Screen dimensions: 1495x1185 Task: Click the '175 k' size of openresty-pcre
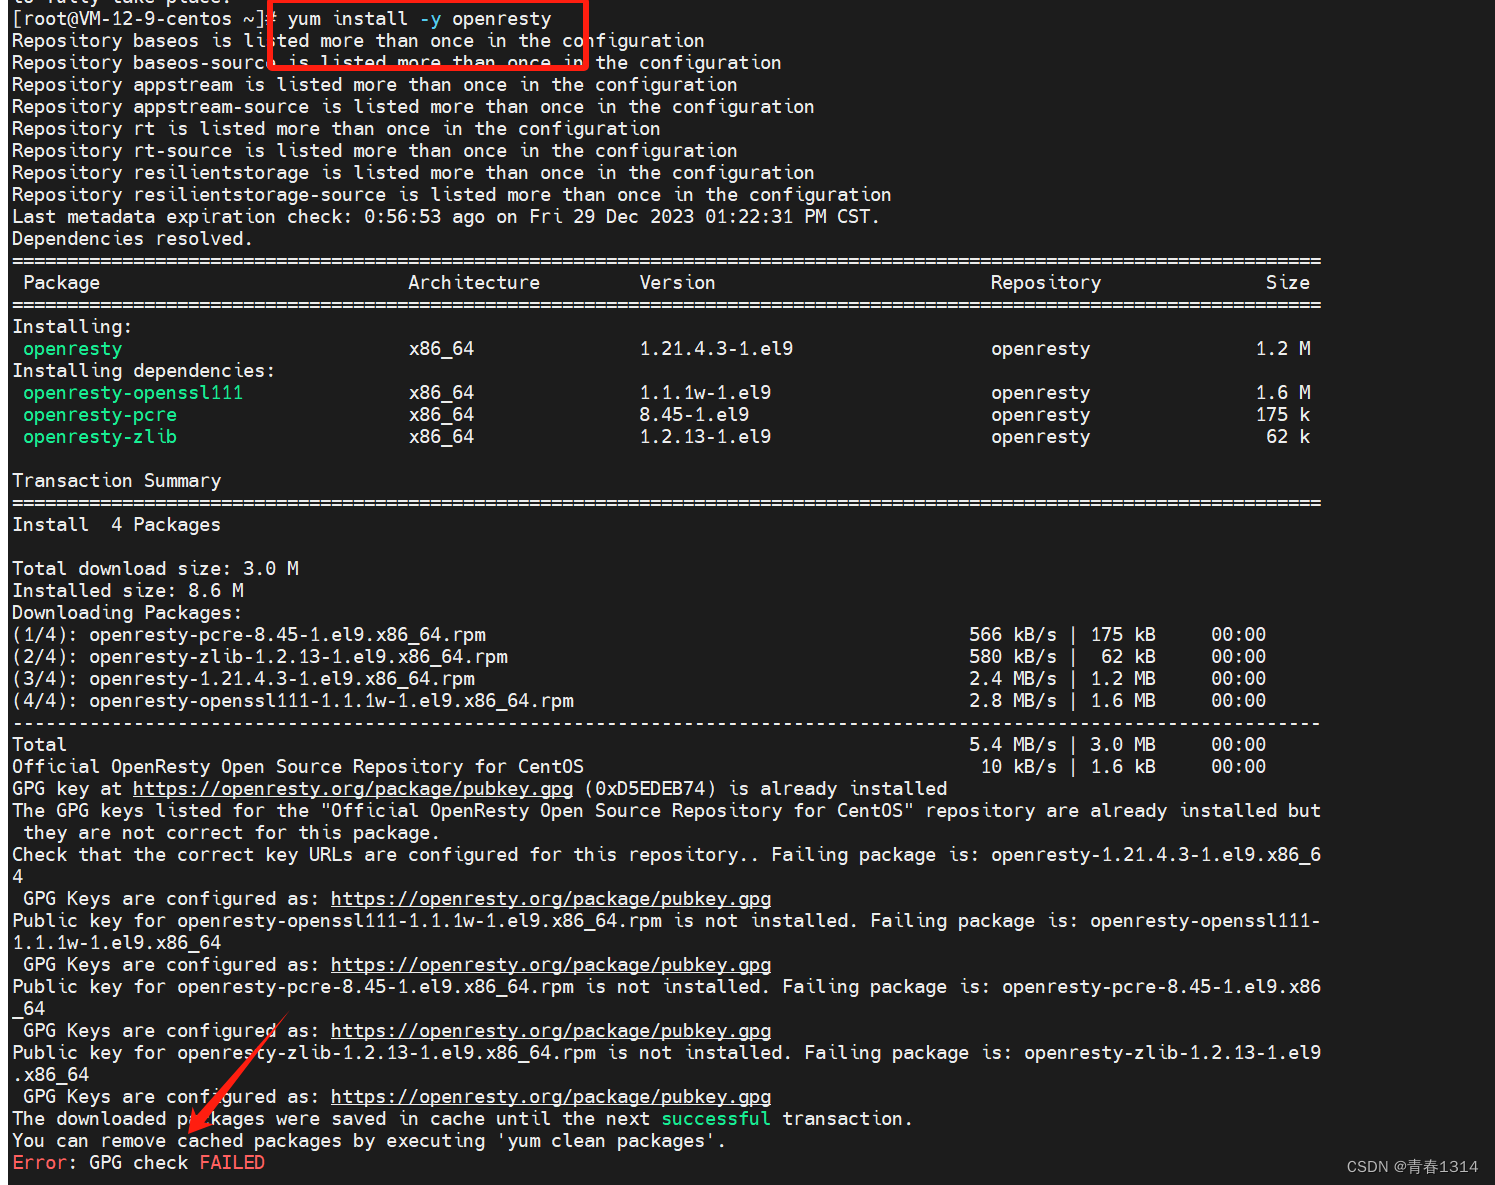pos(1283,415)
